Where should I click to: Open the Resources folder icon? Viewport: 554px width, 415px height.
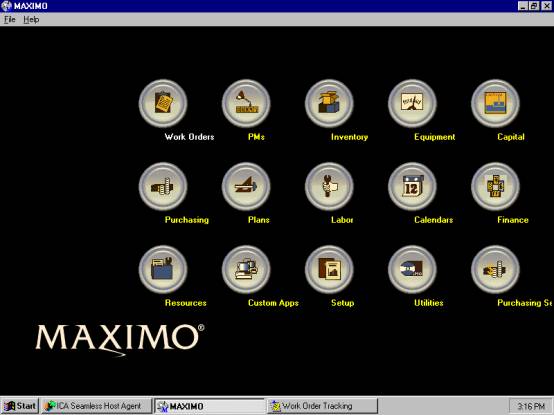point(163,269)
